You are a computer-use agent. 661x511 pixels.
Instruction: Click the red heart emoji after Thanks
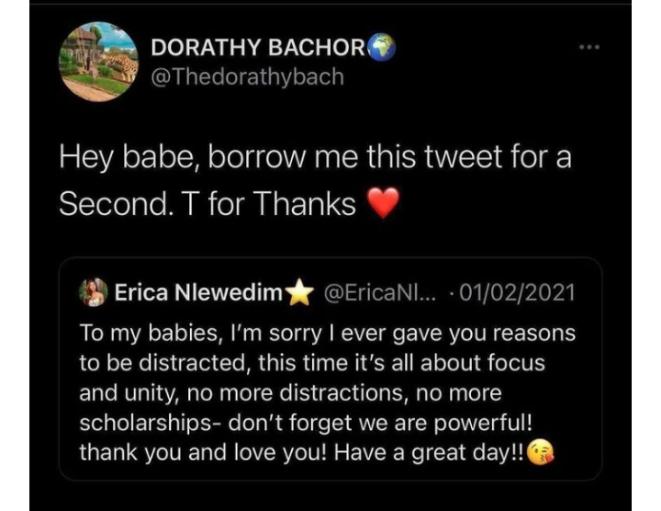tap(384, 205)
